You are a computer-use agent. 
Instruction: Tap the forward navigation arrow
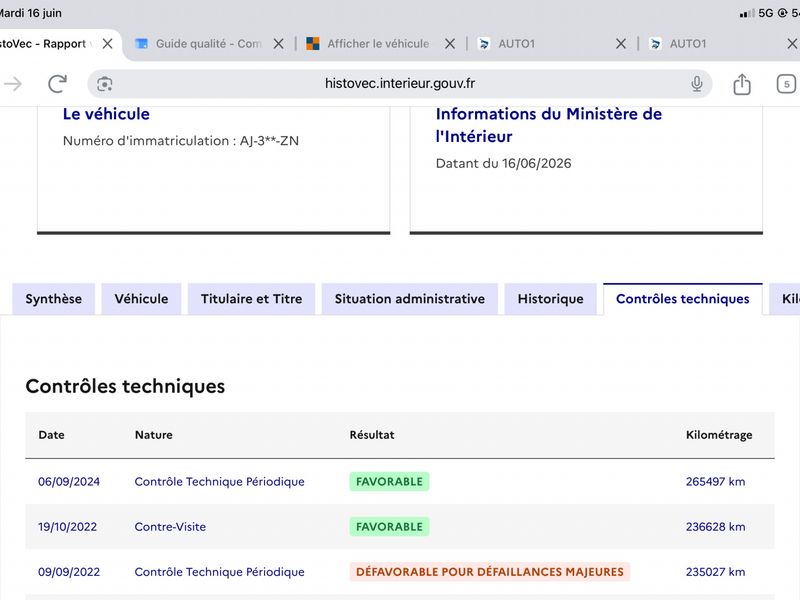[13, 84]
